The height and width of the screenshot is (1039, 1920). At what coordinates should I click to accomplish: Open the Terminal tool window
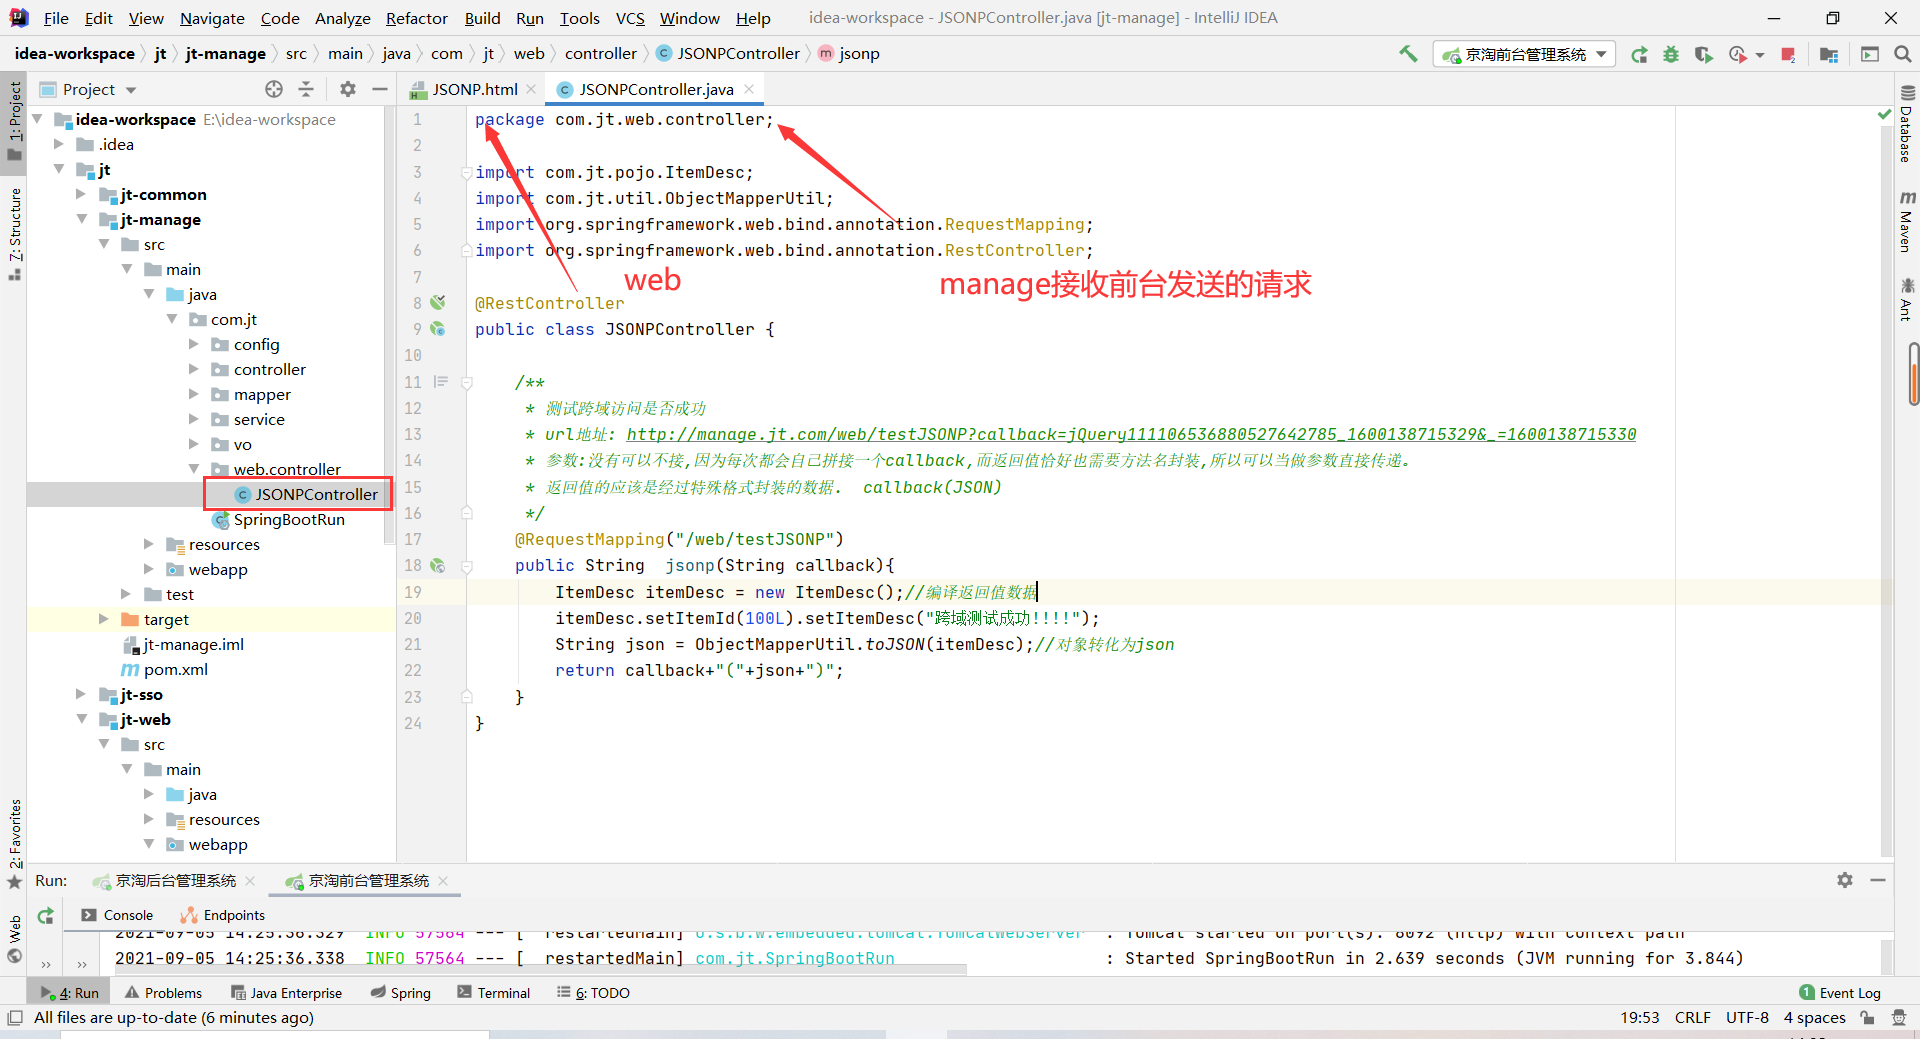(x=494, y=993)
